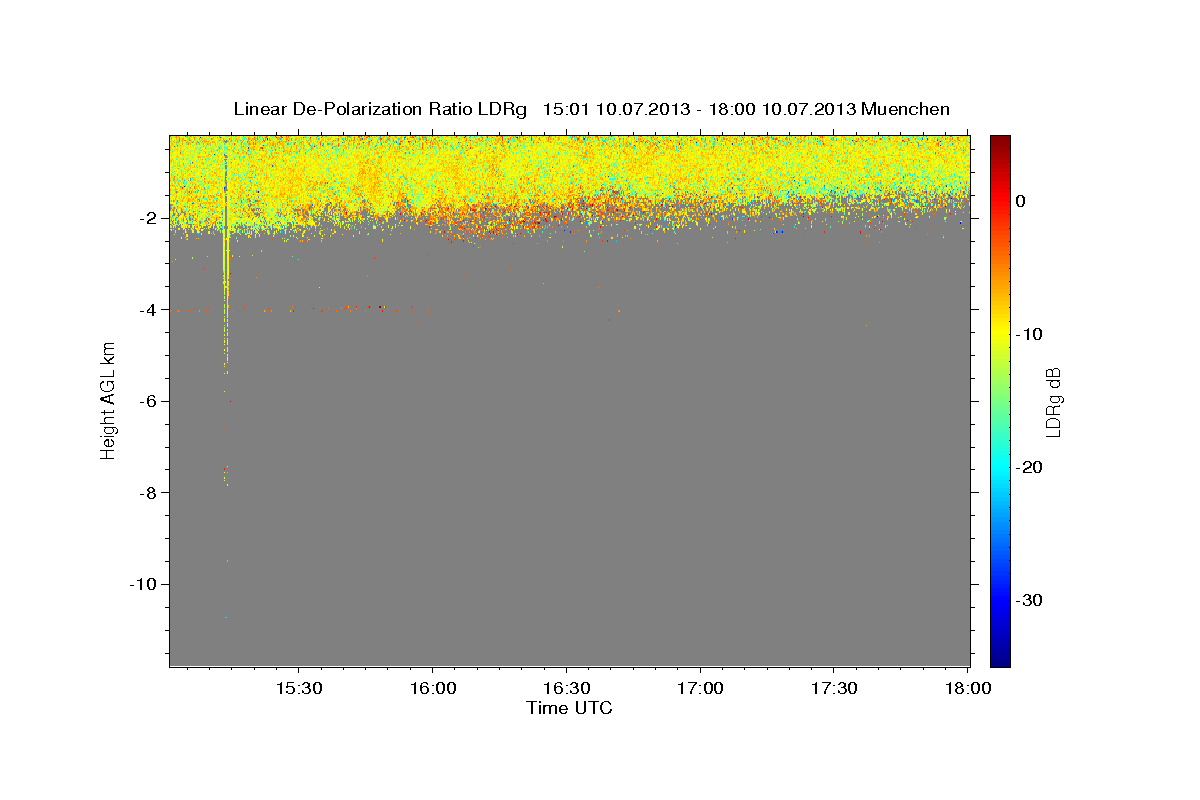The height and width of the screenshot is (800, 1200).
Task: Click the 17:30 time tick label
Action: click(x=834, y=688)
